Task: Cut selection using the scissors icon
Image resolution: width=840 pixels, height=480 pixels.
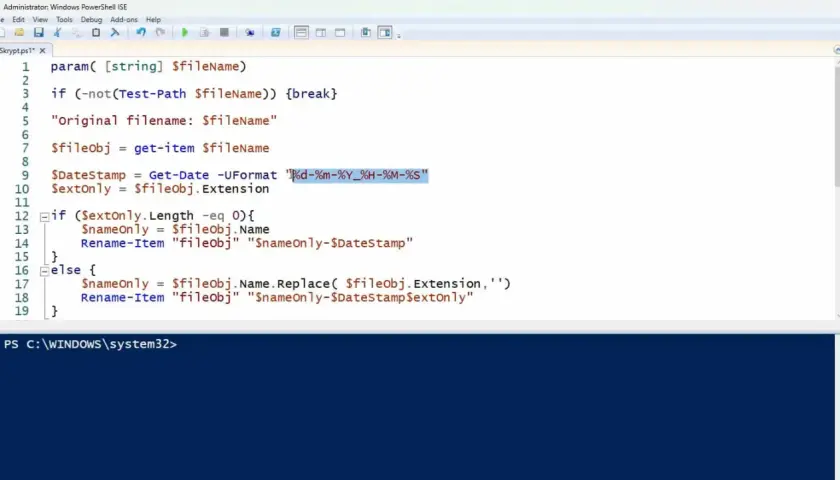Action: point(57,33)
